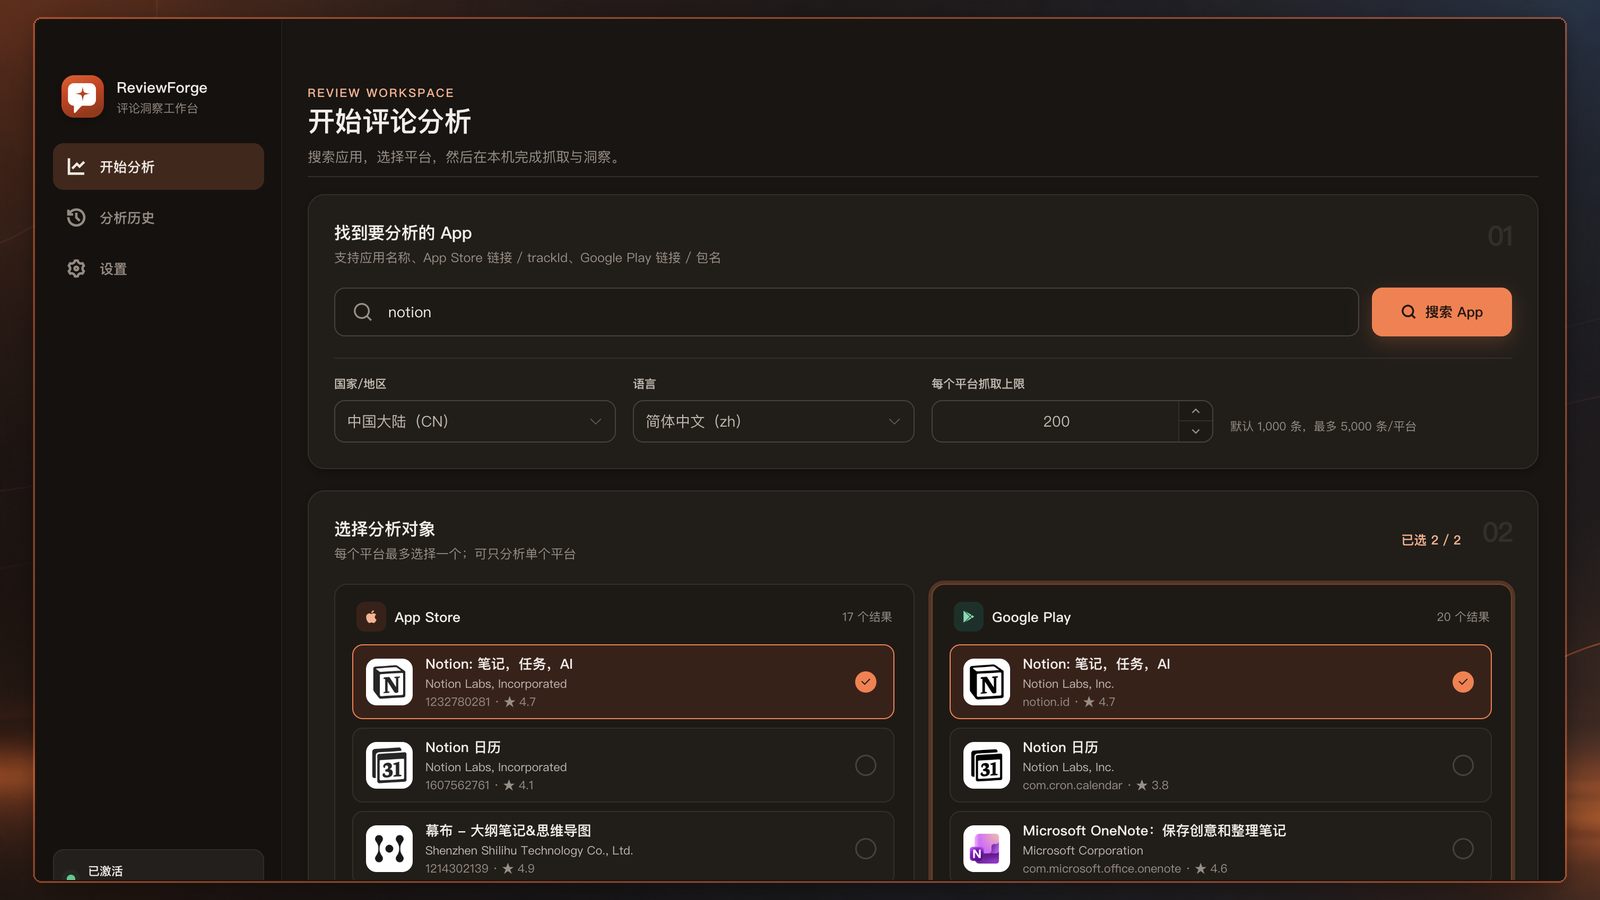Image resolution: width=1600 pixels, height=900 pixels.
Task: Deselect Google Play Notion: 笔记，任务，AI checkmark
Action: (1463, 682)
